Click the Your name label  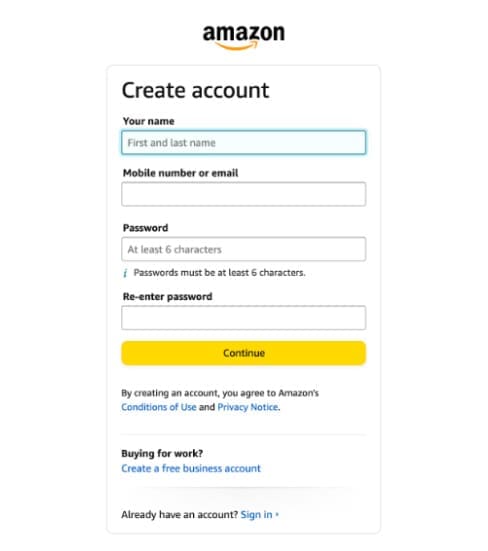click(x=149, y=121)
